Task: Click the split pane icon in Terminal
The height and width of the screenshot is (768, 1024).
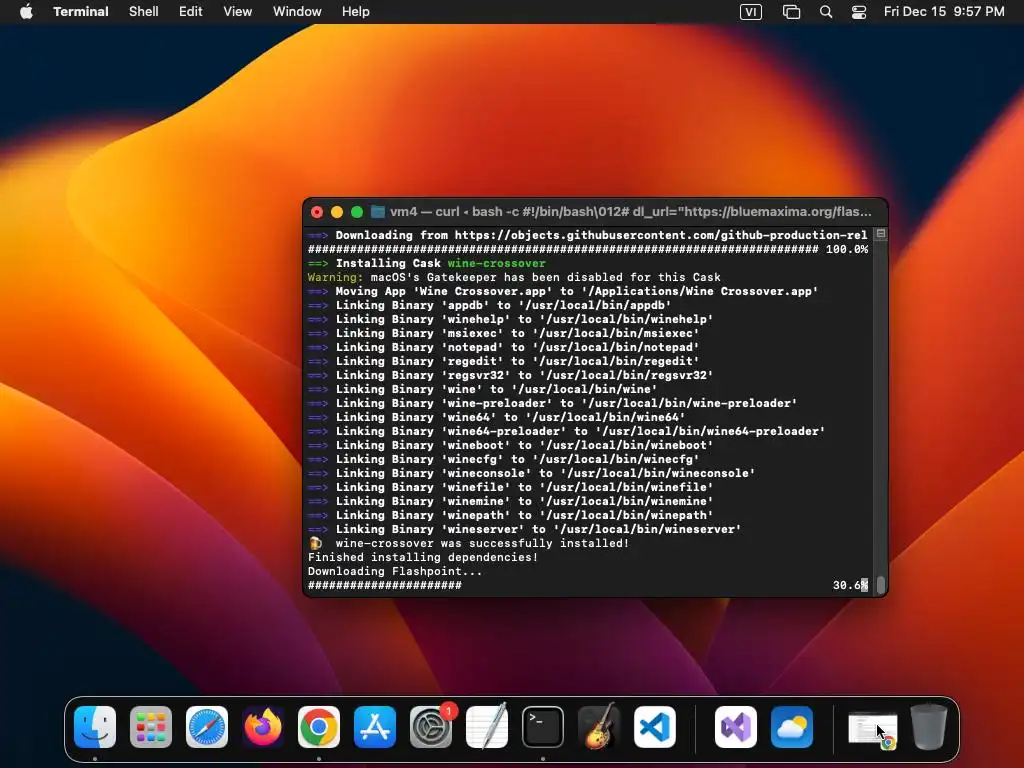Action: tap(880, 234)
